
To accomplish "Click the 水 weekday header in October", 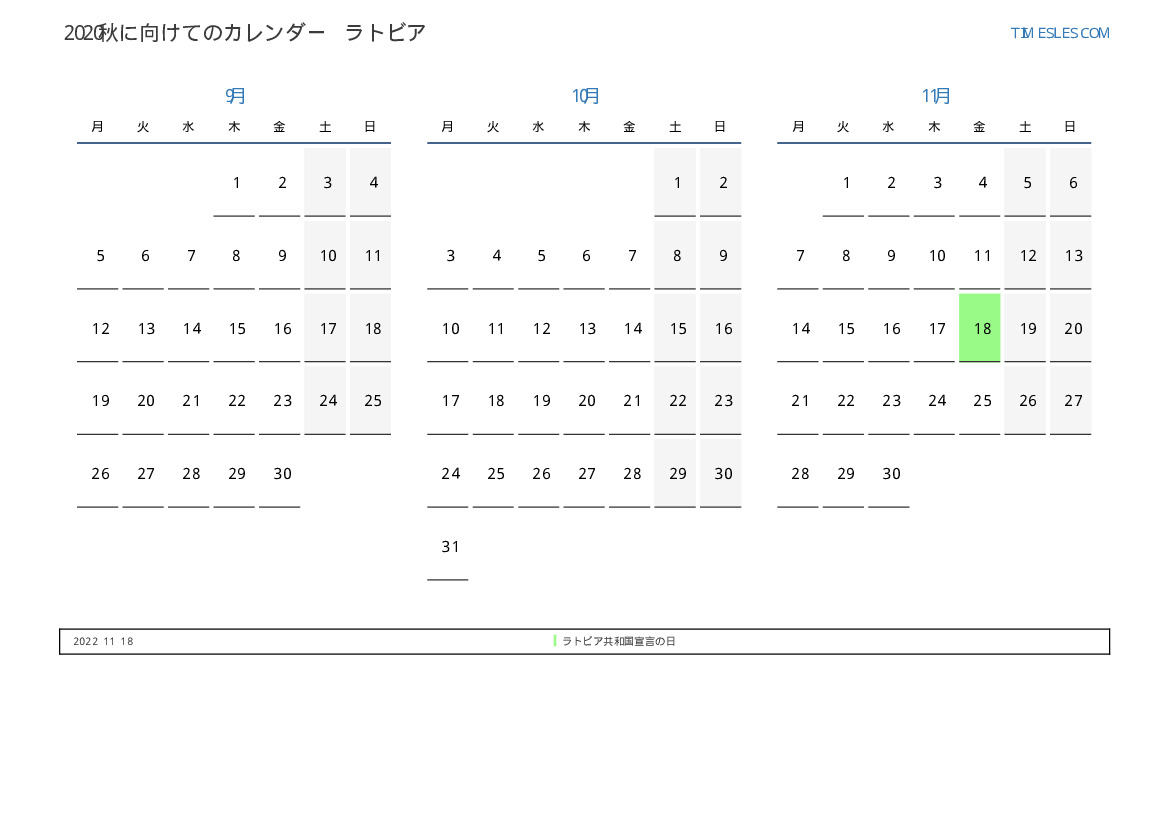I will pos(539,127).
